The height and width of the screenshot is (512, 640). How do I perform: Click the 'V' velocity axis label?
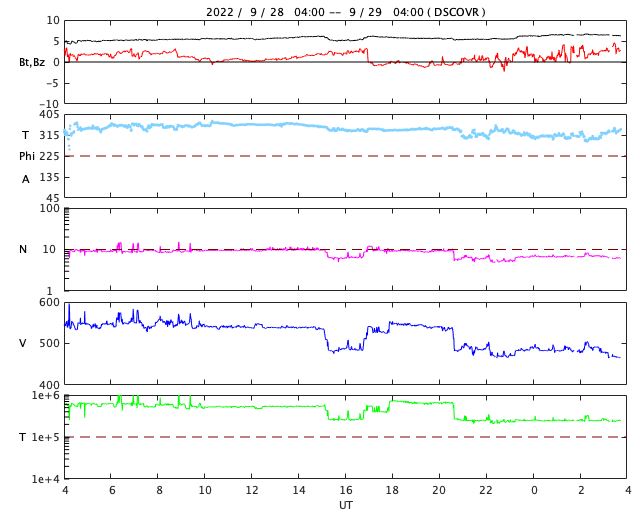[23, 343]
